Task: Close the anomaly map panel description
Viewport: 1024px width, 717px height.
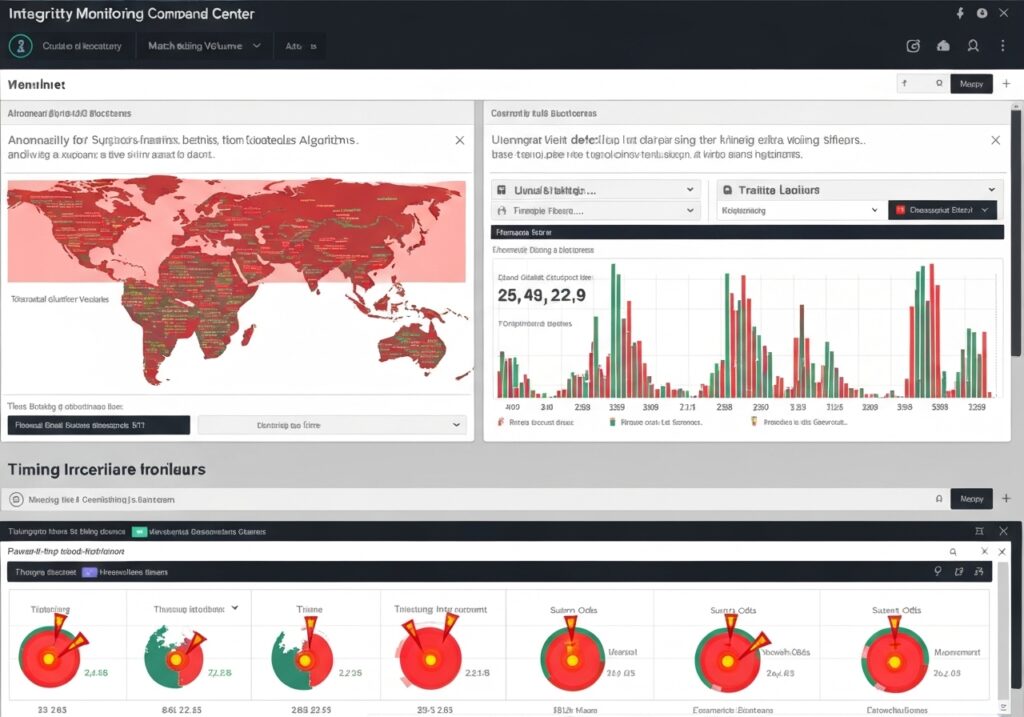Action: coord(459,141)
